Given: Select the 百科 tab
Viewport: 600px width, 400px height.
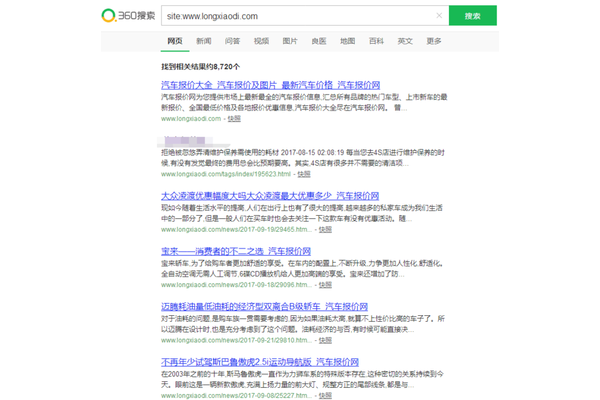Looking at the screenshot, I should tap(376, 41).
